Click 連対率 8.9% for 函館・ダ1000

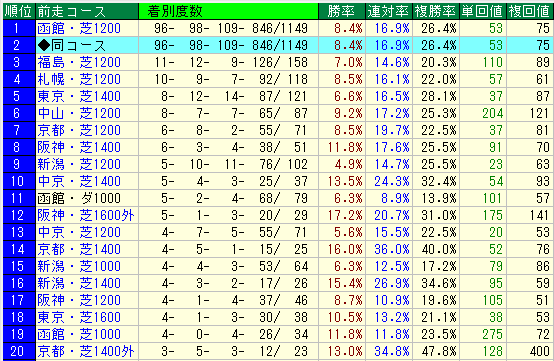(x=395, y=198)
